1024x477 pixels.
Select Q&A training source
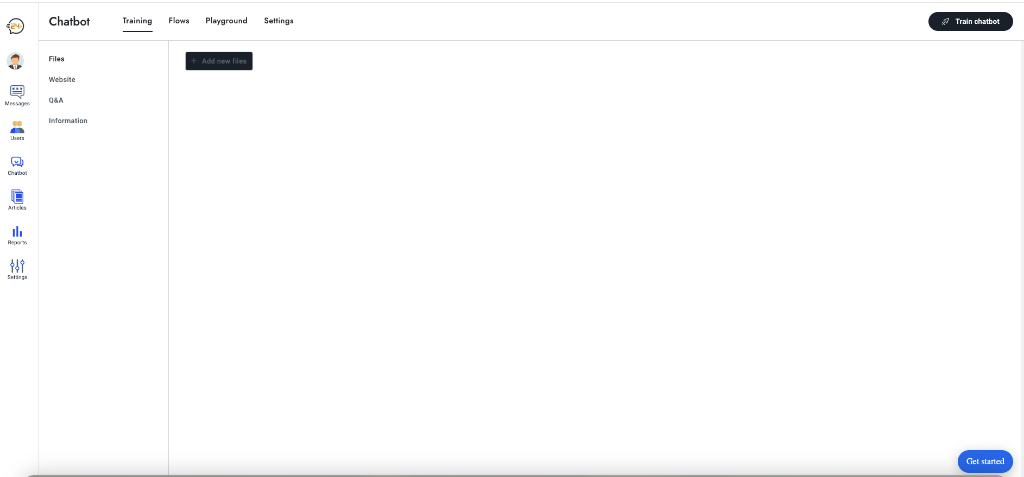point(56,101)
